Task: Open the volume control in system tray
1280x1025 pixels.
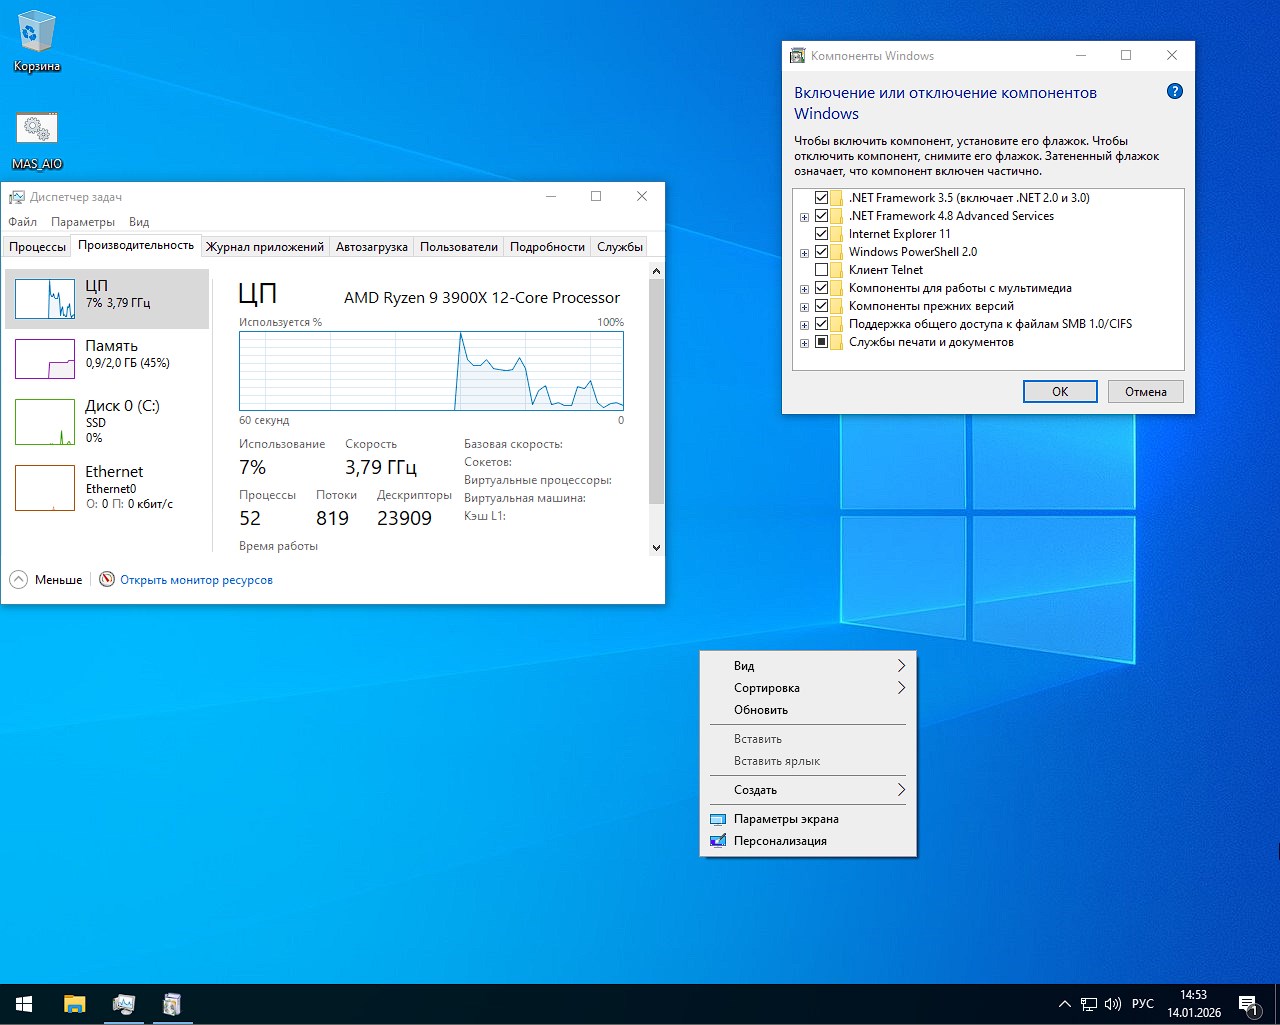Action: click(x=1113, y=1003)
